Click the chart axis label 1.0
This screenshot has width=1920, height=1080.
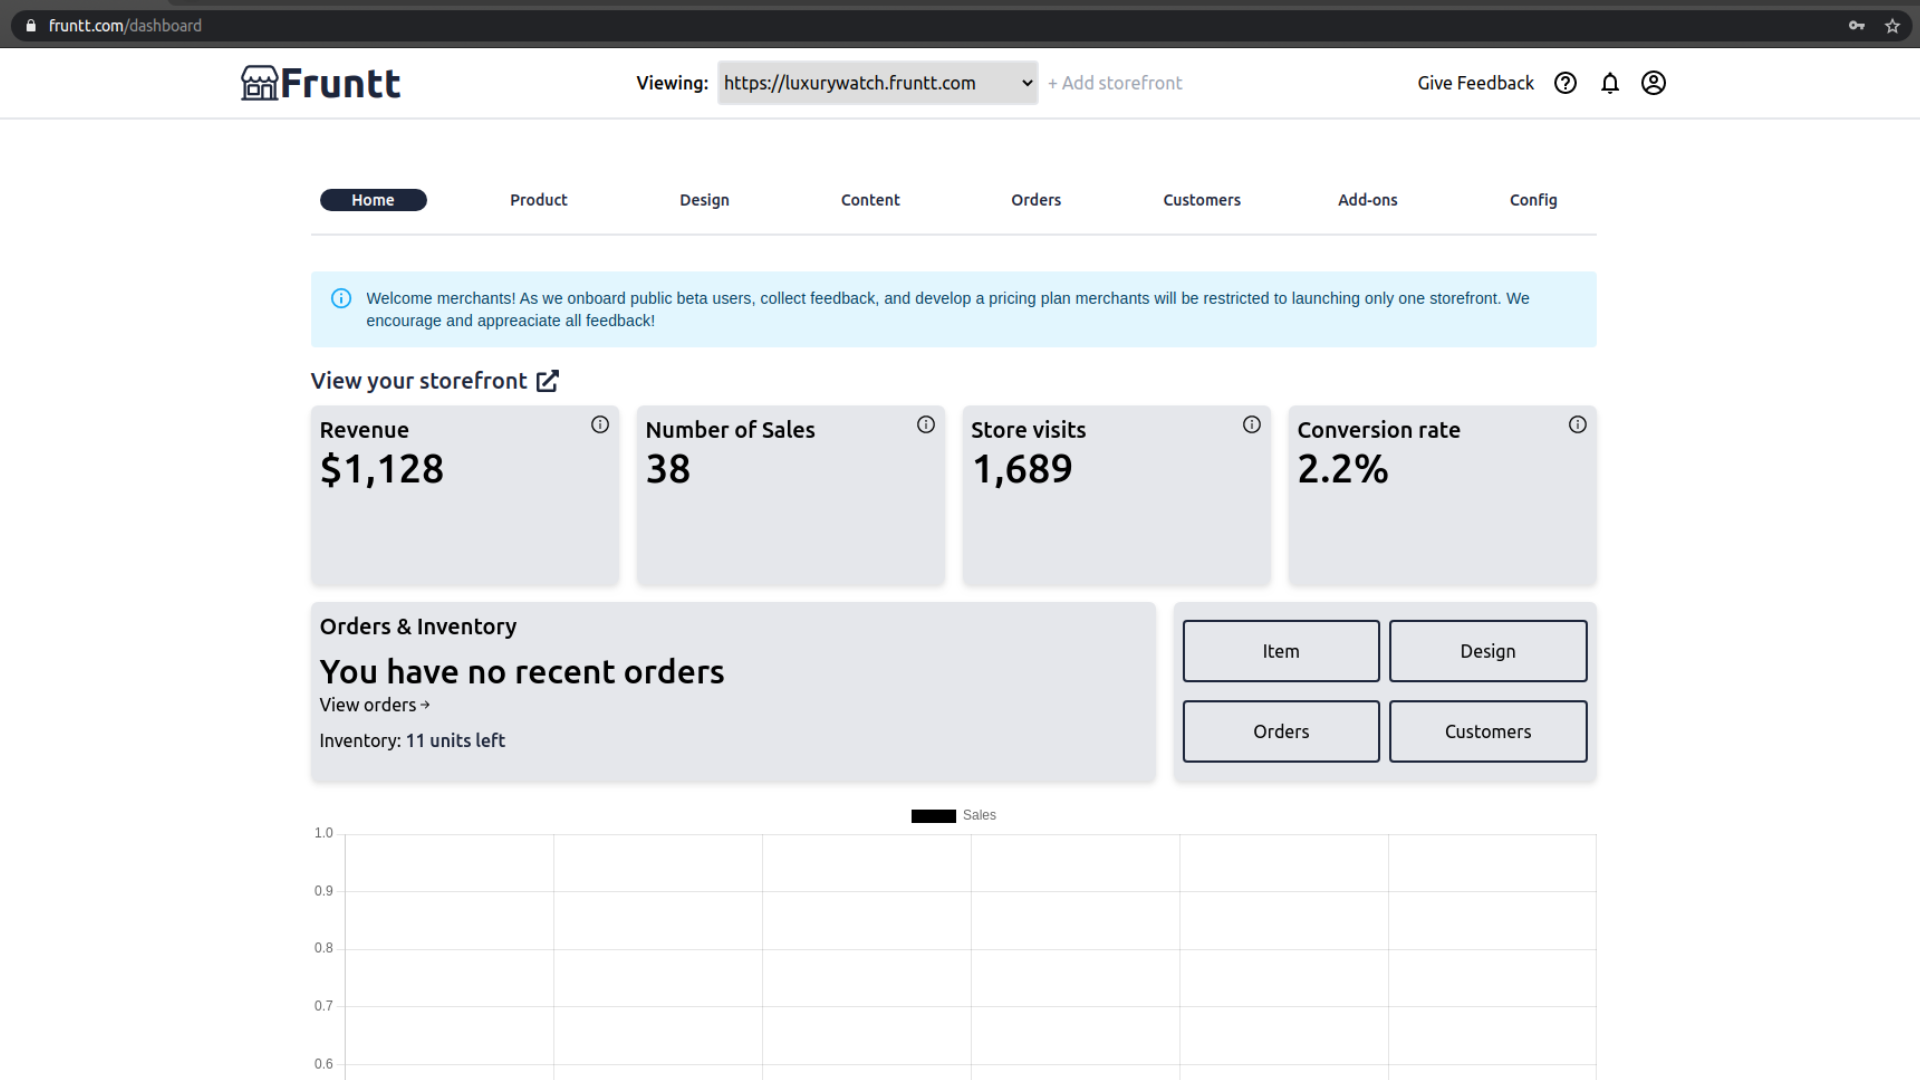point(323,833)
